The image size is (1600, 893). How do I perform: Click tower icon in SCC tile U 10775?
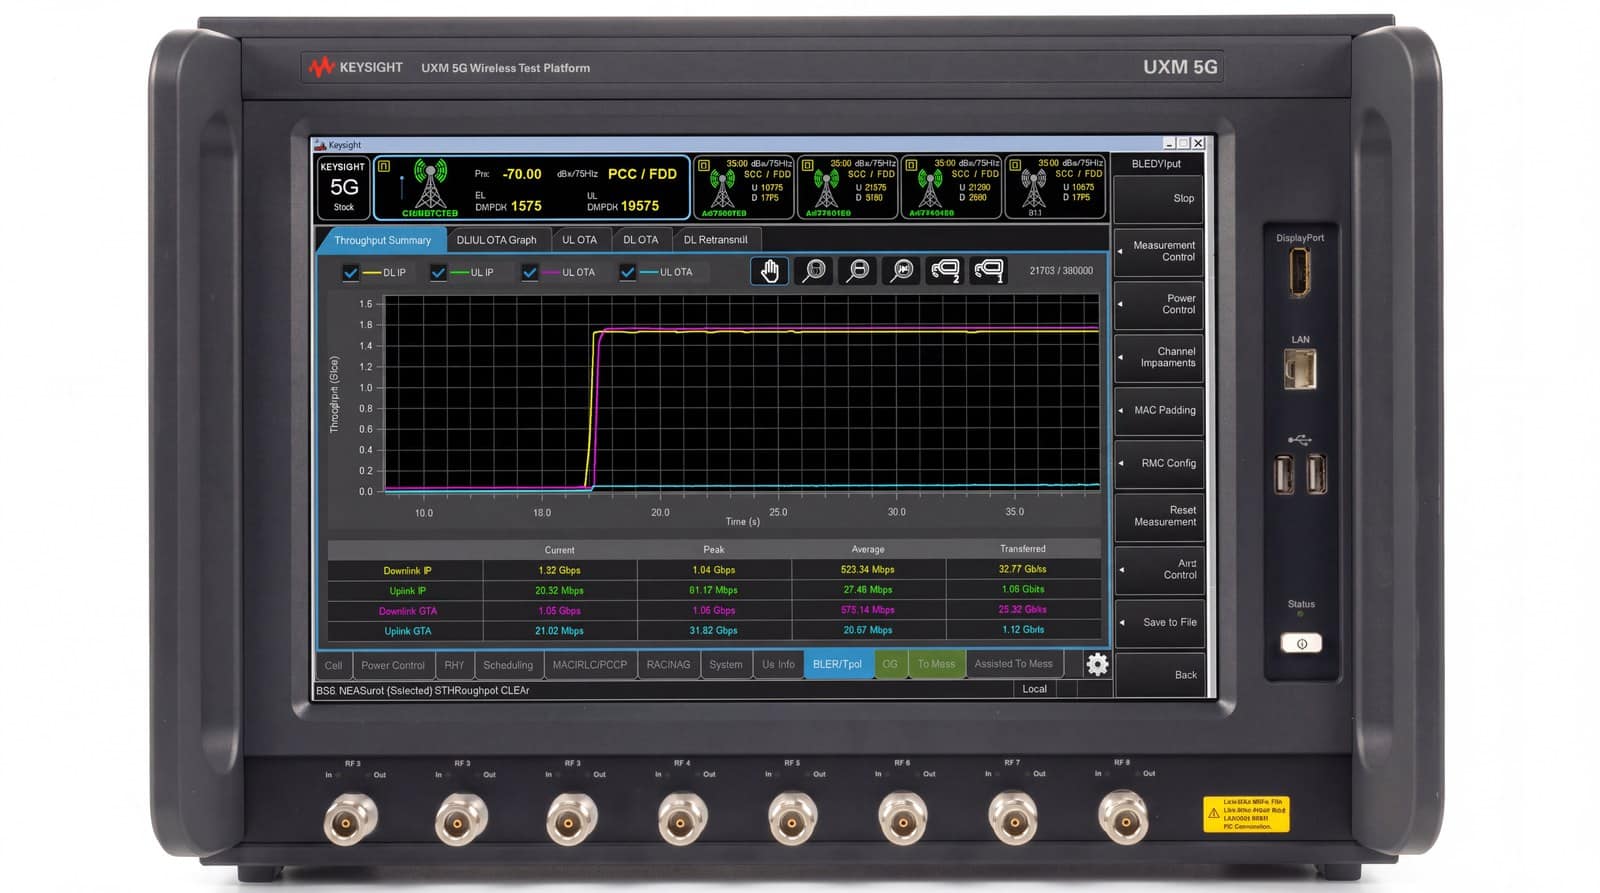(x=722, y=188)
